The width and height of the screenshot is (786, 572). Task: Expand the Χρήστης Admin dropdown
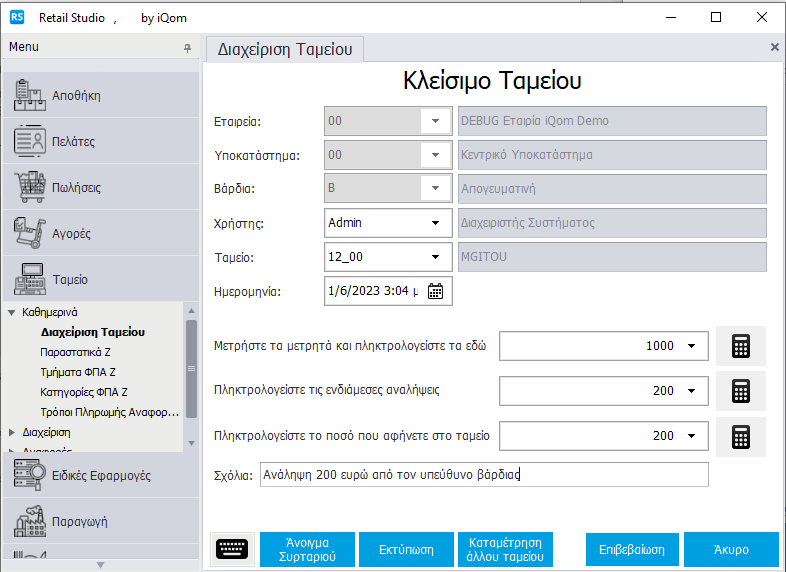pyautogui.click(x=435, y=223)
